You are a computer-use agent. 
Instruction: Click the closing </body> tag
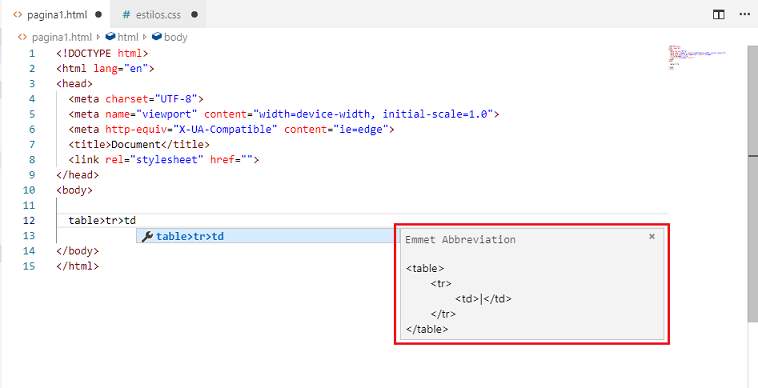pyautogui.click(x=77, y=251)
